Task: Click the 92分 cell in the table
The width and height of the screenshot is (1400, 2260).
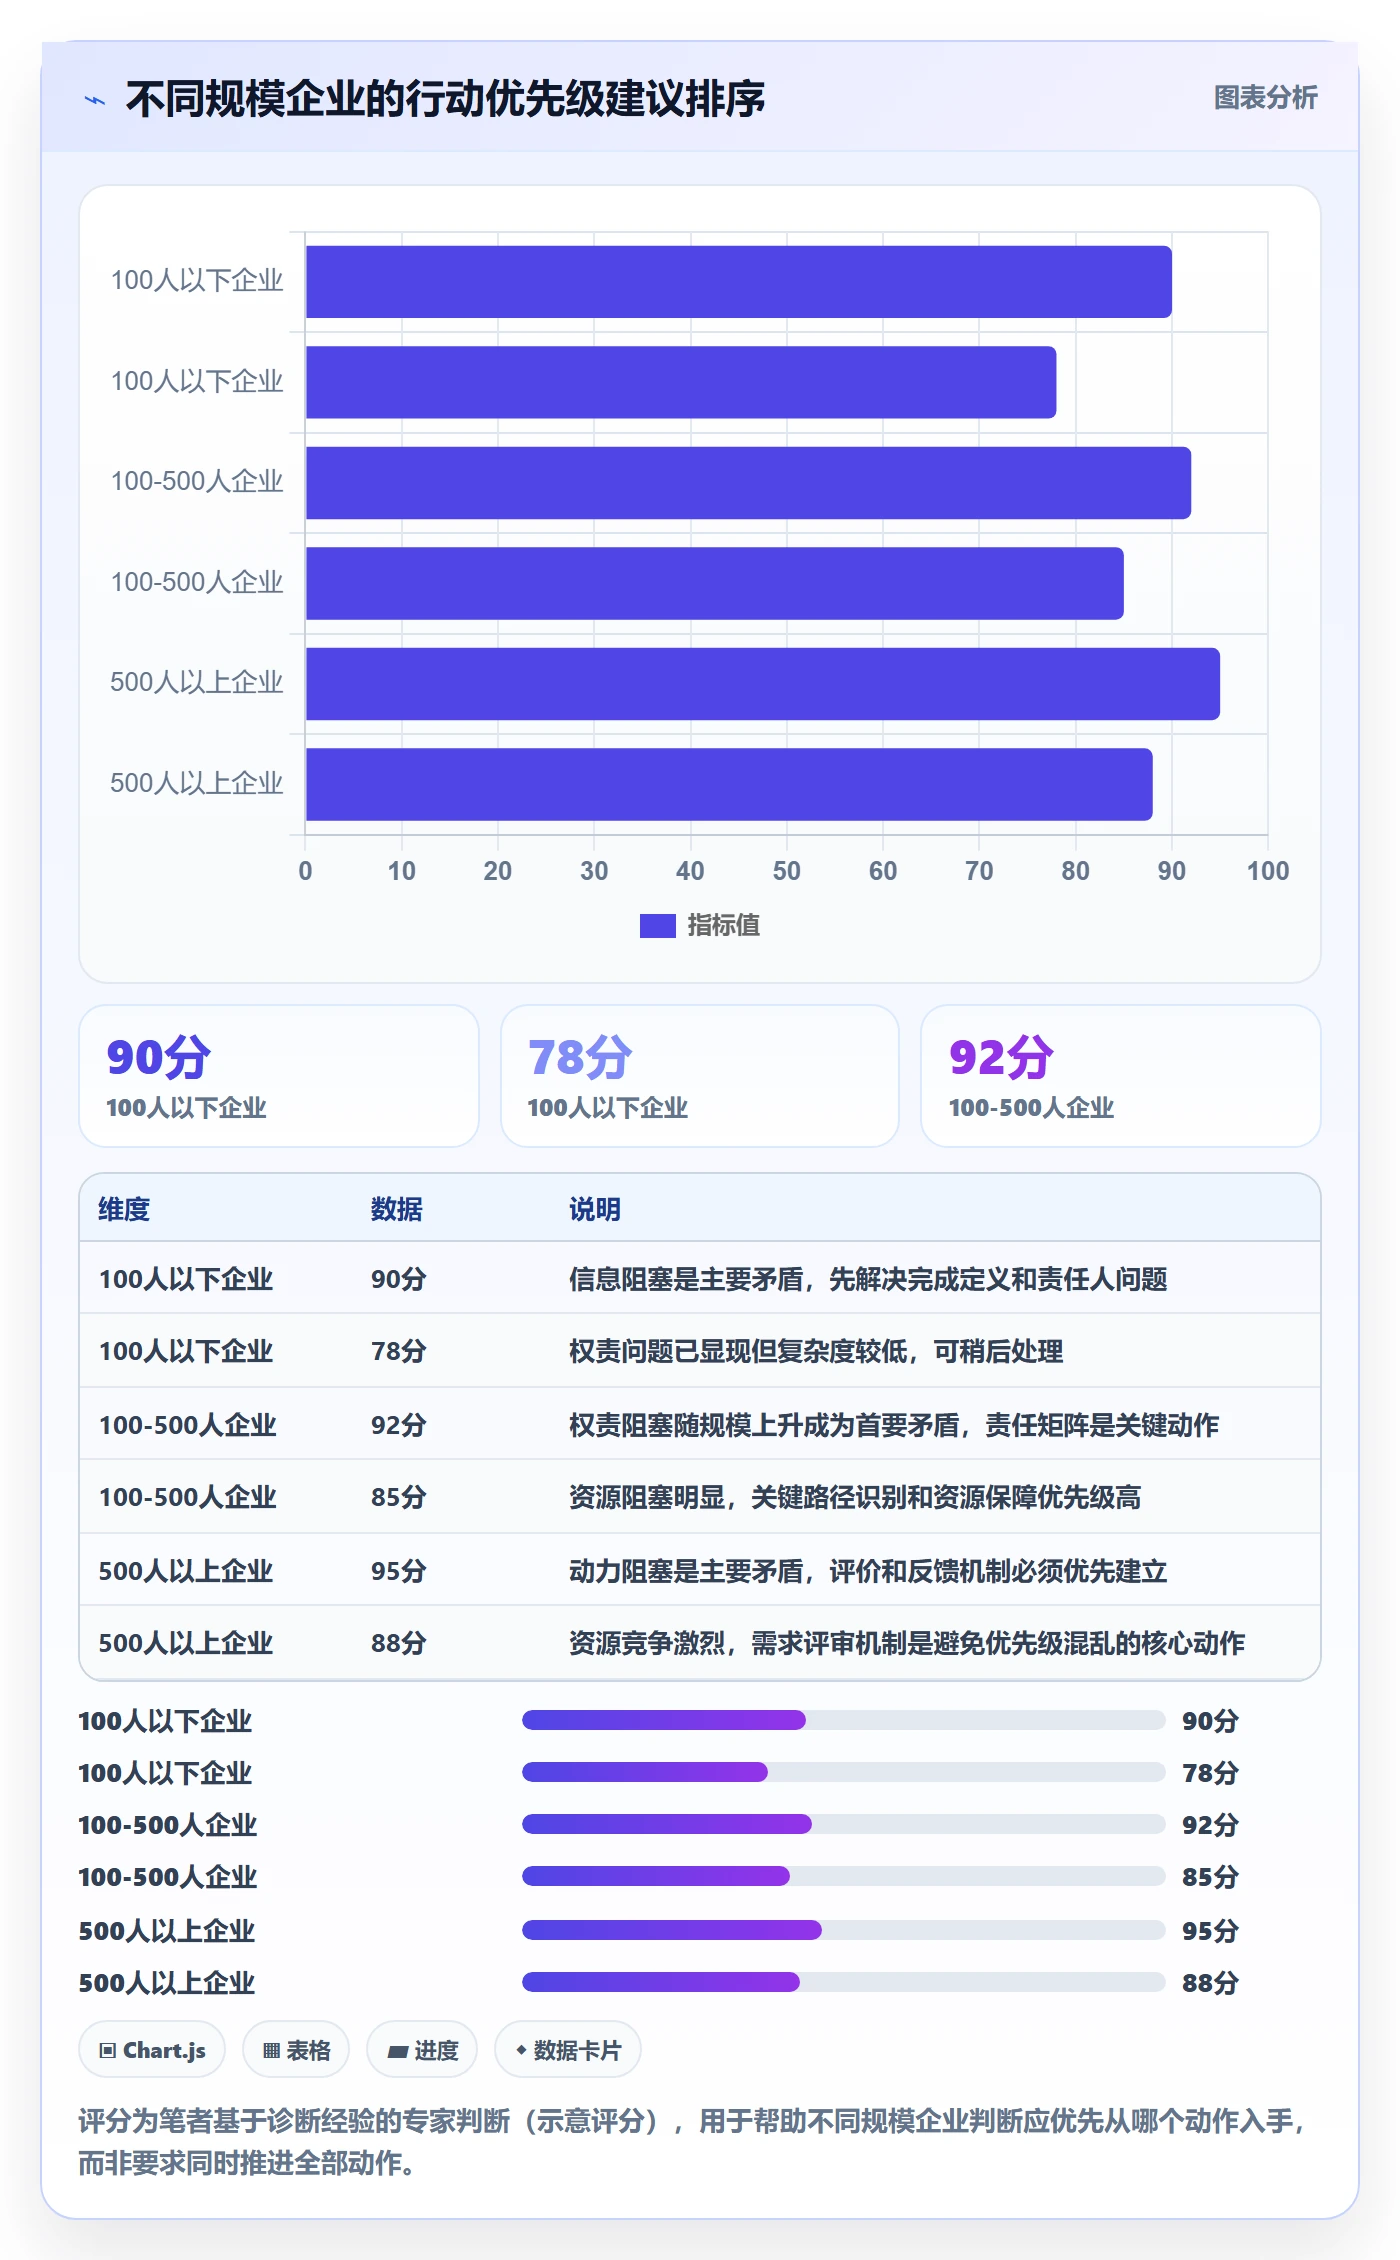Action: tap(398, 1425)
